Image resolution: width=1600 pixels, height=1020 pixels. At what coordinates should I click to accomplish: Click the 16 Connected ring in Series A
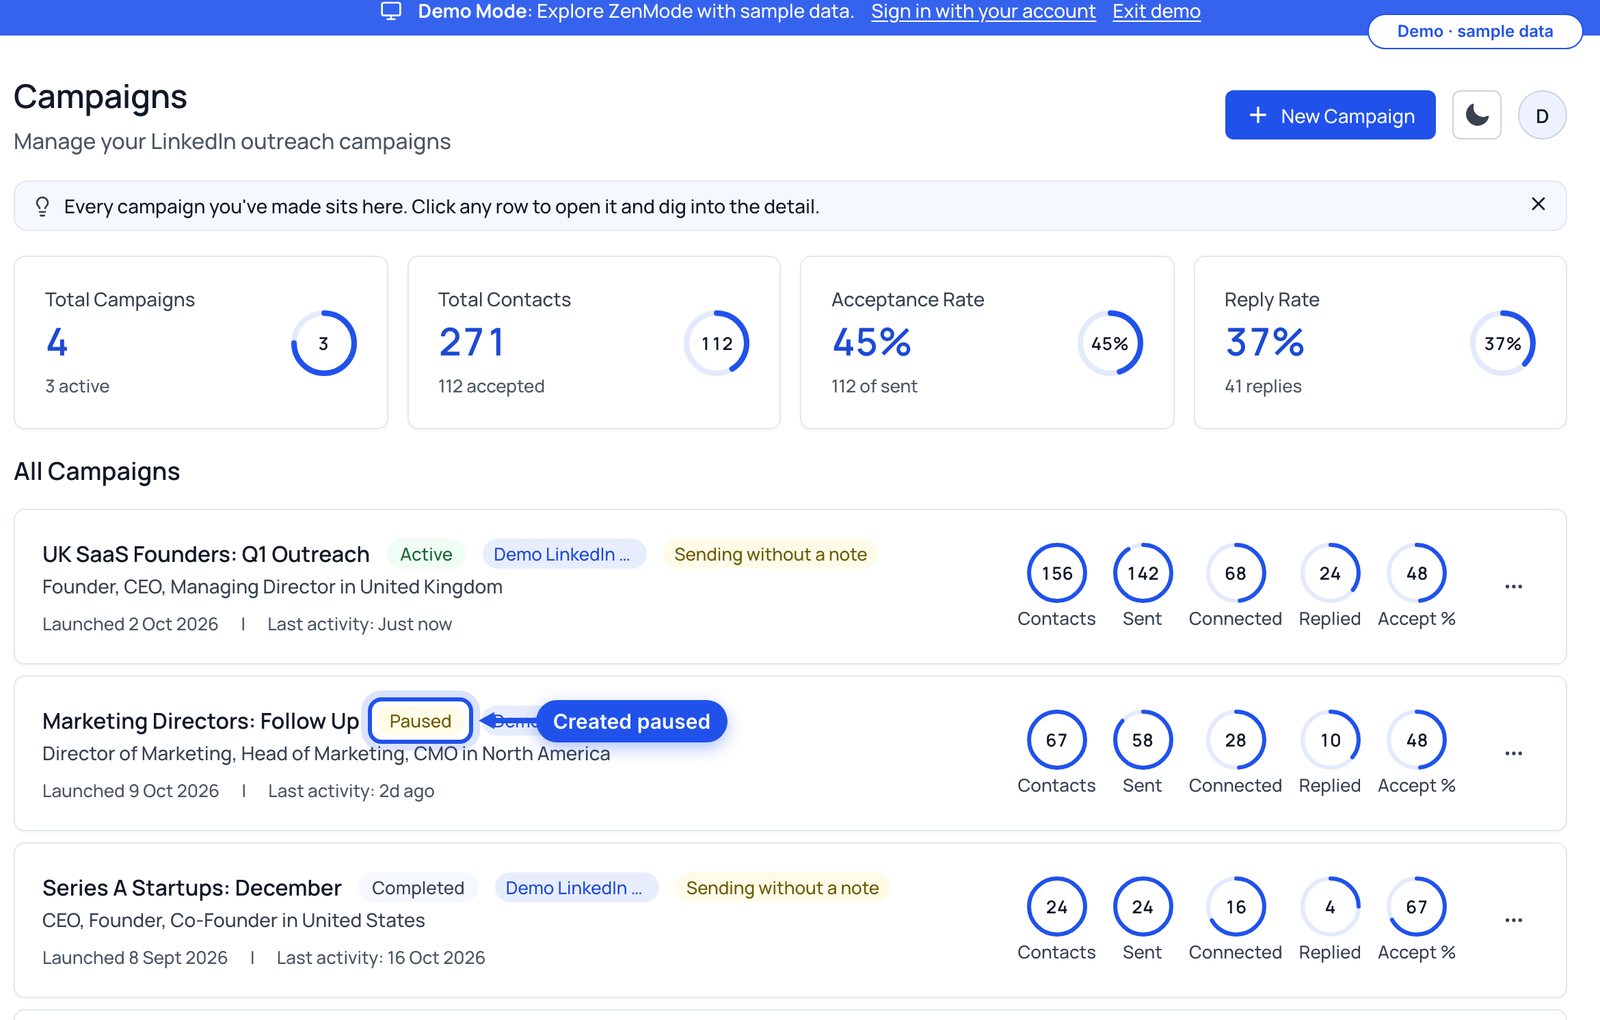tap(1236, 907)
